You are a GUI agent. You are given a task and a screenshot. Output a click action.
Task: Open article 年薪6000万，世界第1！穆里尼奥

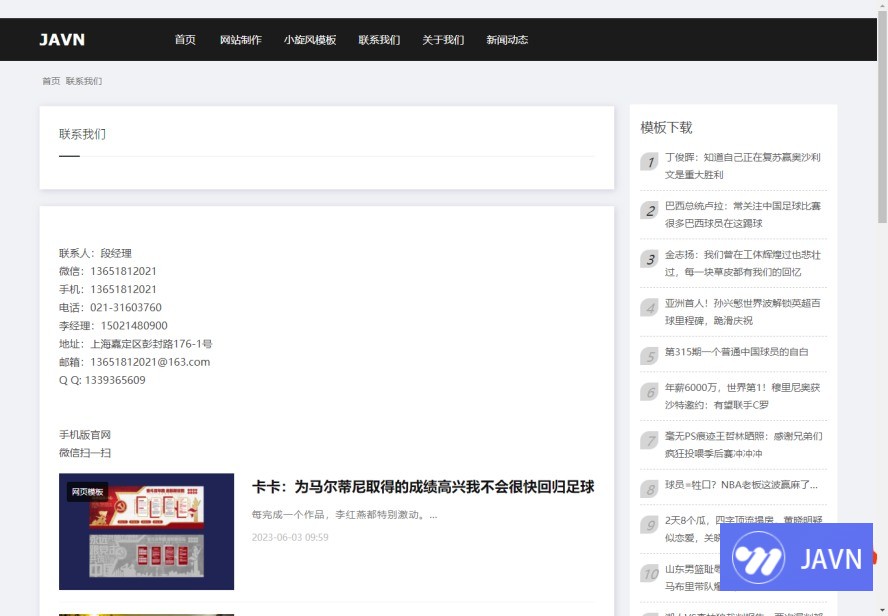[742, 396]
